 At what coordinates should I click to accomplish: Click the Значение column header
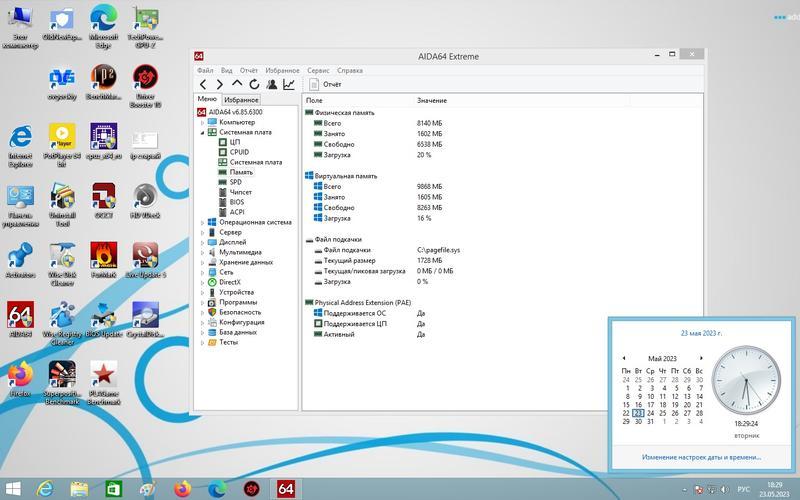click(x=431, y=101)
